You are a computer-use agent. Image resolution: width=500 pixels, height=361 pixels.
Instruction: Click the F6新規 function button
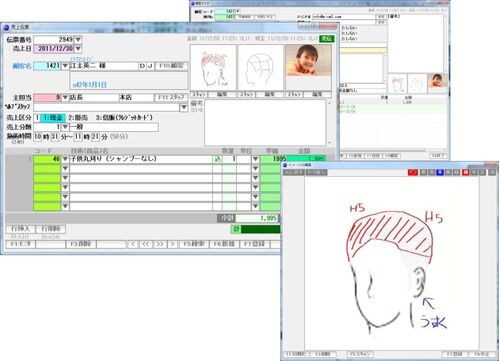pyautogui.click(x=224, y=244)
